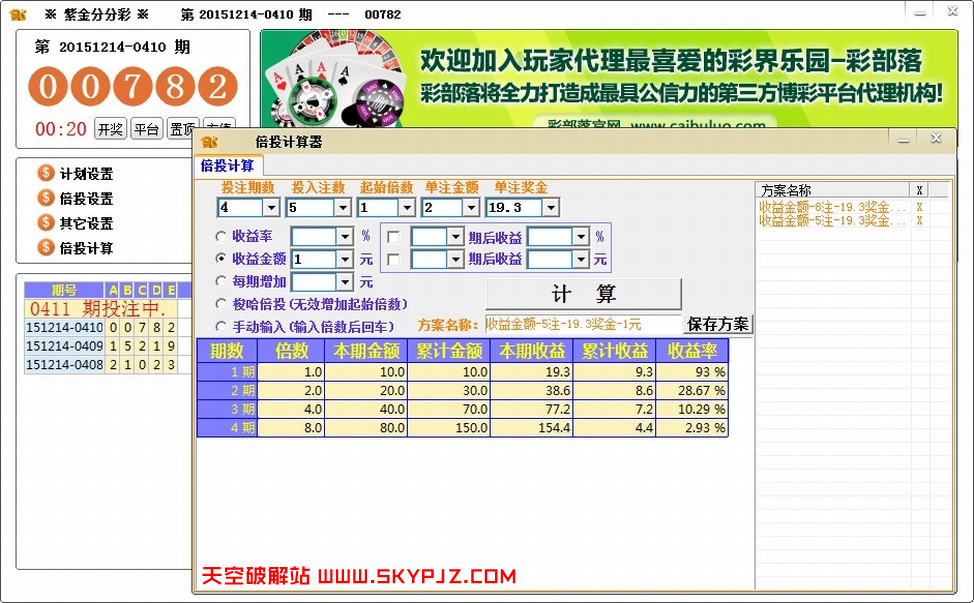Click the 倍投设置 dollar icon
Screen dimensions: 974x603
pyautogui.click(x=45, y=198)
